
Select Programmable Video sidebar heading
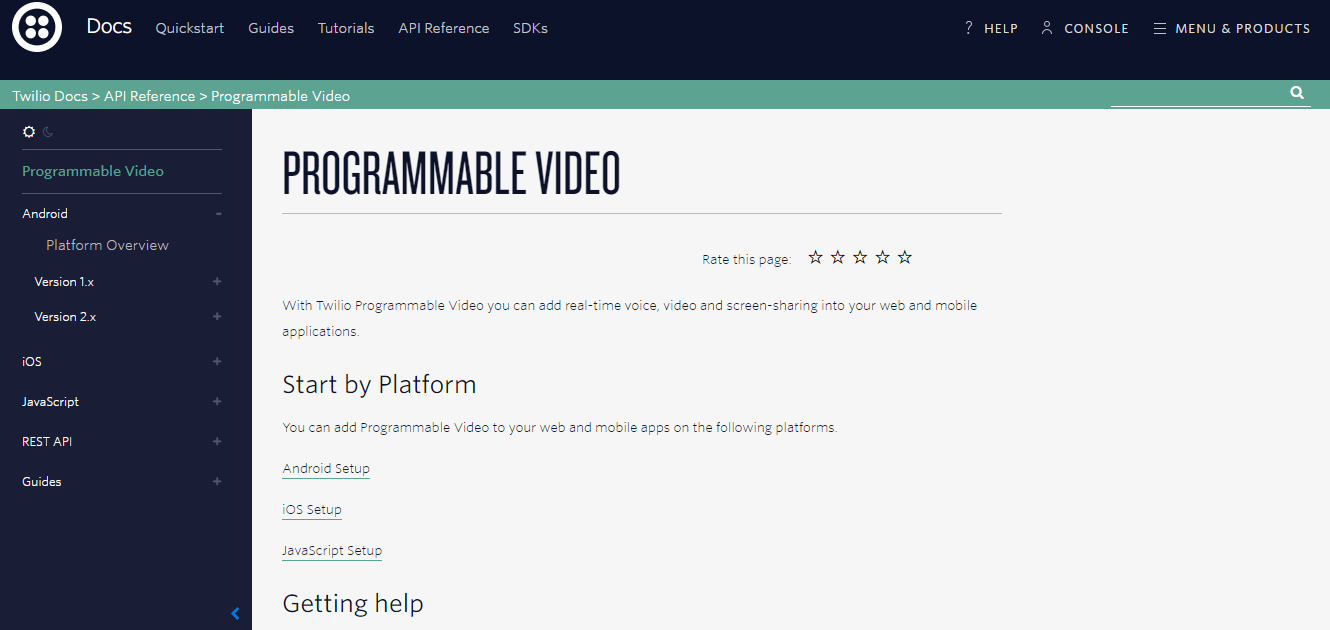pos(93,171)
